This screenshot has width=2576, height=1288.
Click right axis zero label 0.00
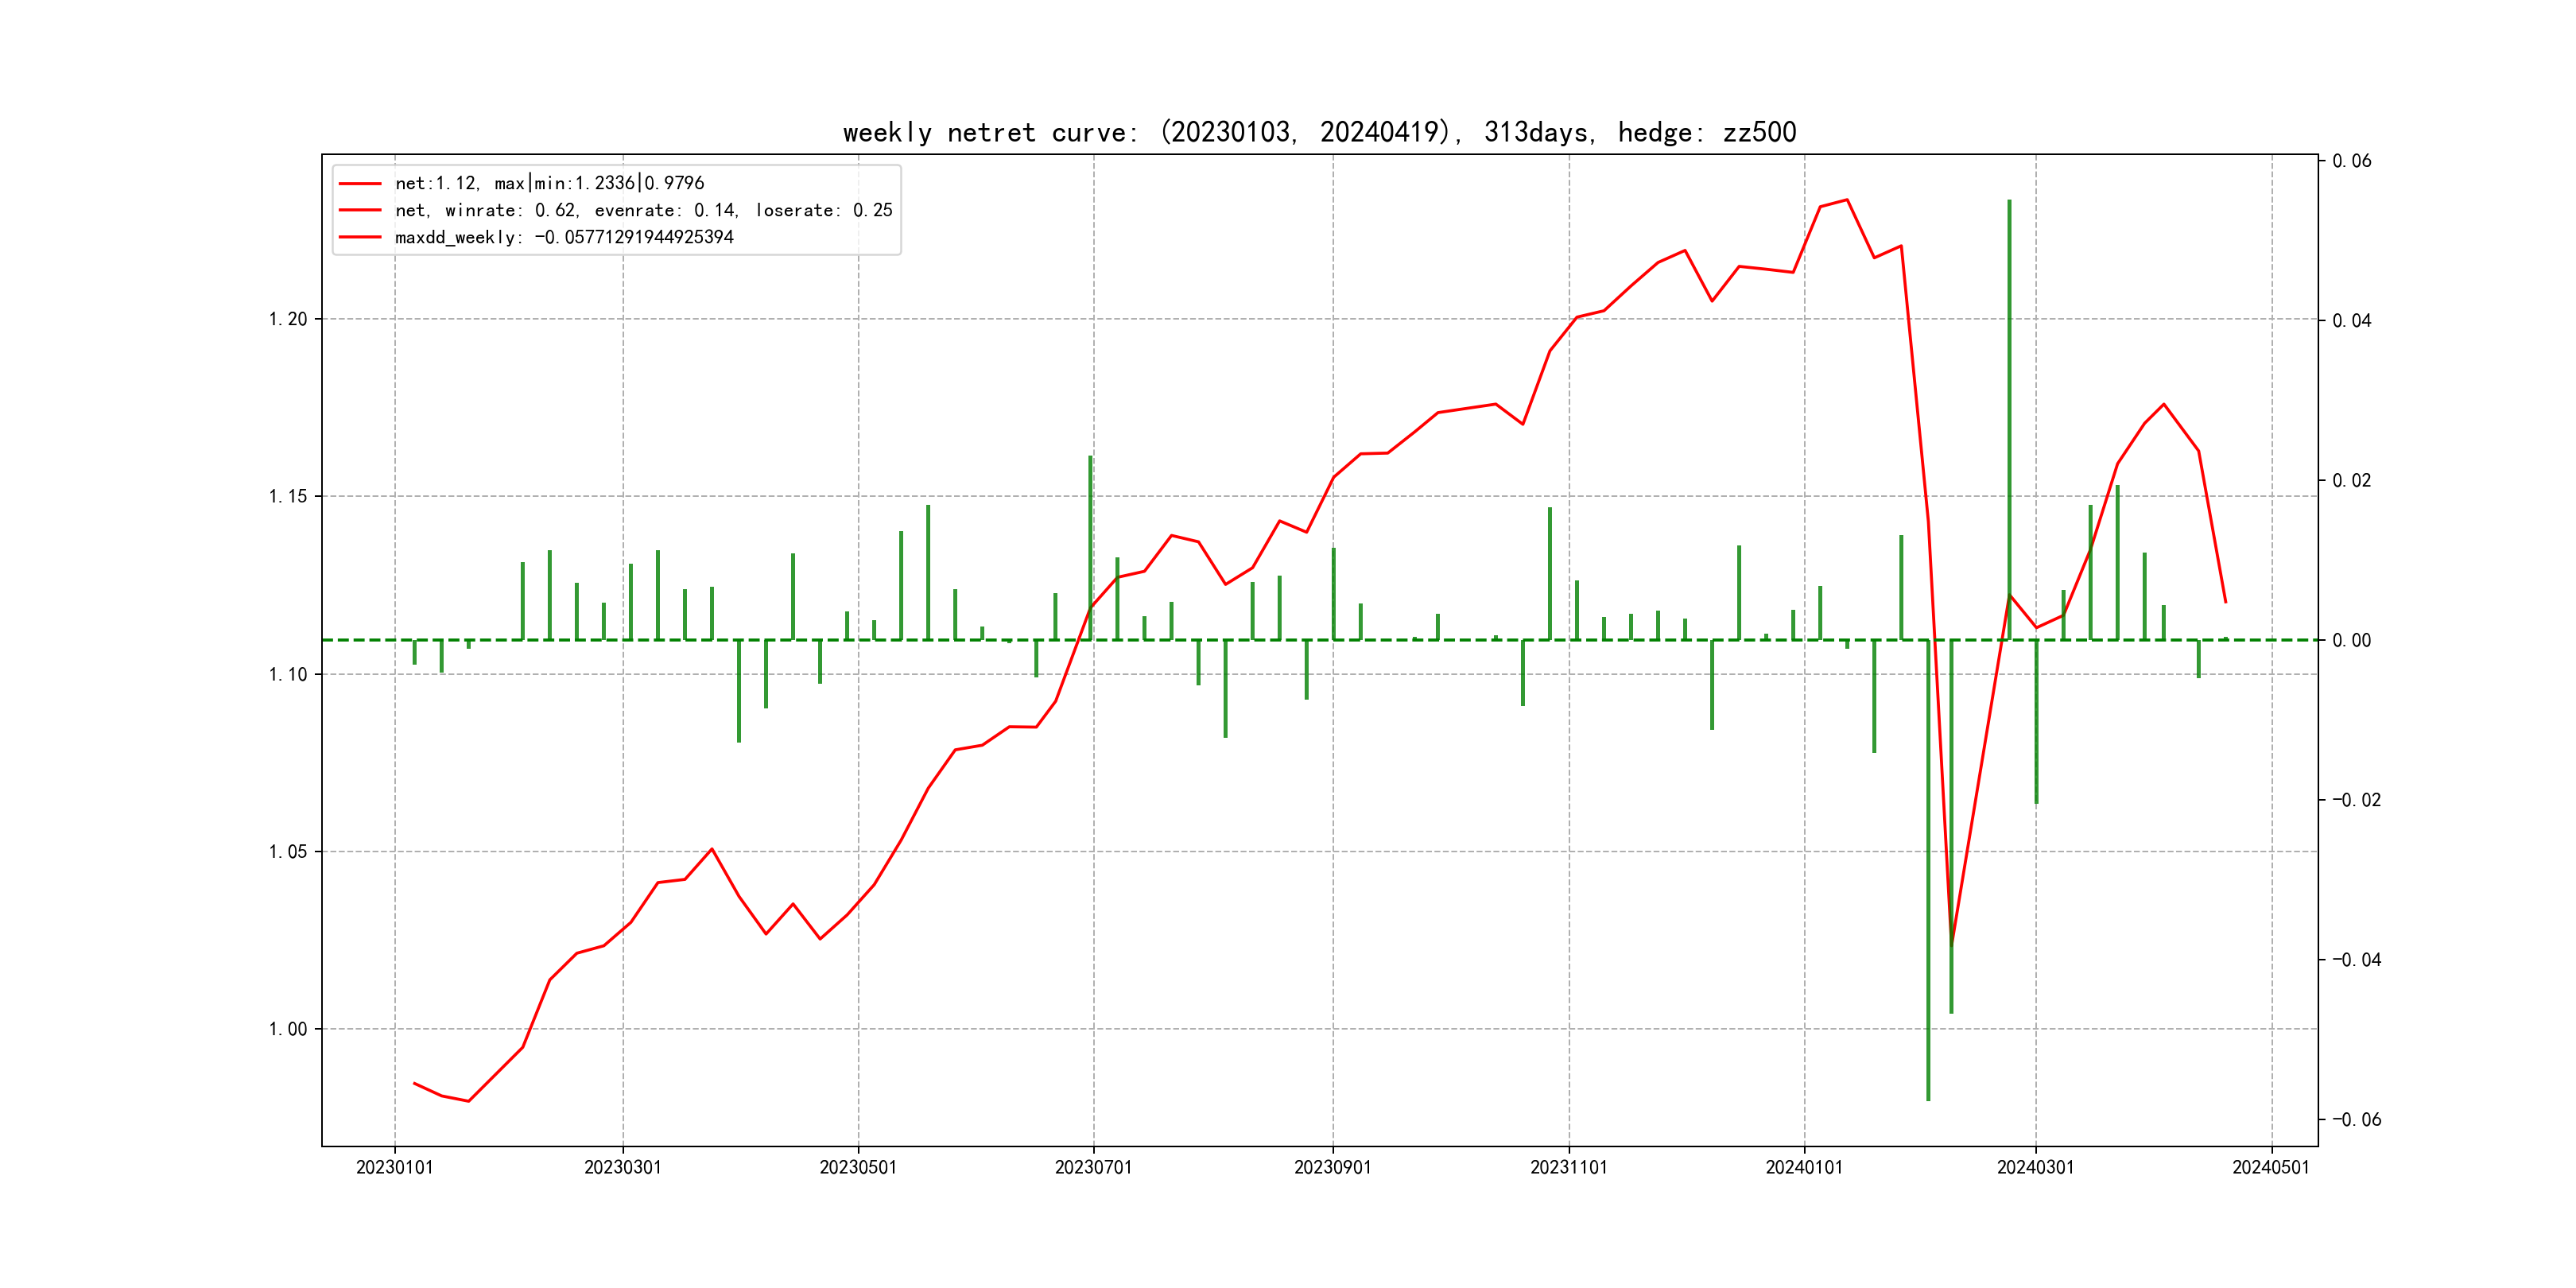tap(2351, 640)
